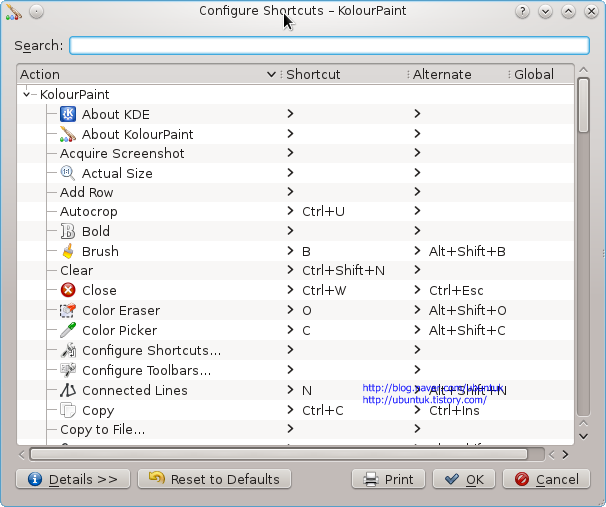Select the Acquire Screenshot row
606x507 pixels.
point(296,153)
